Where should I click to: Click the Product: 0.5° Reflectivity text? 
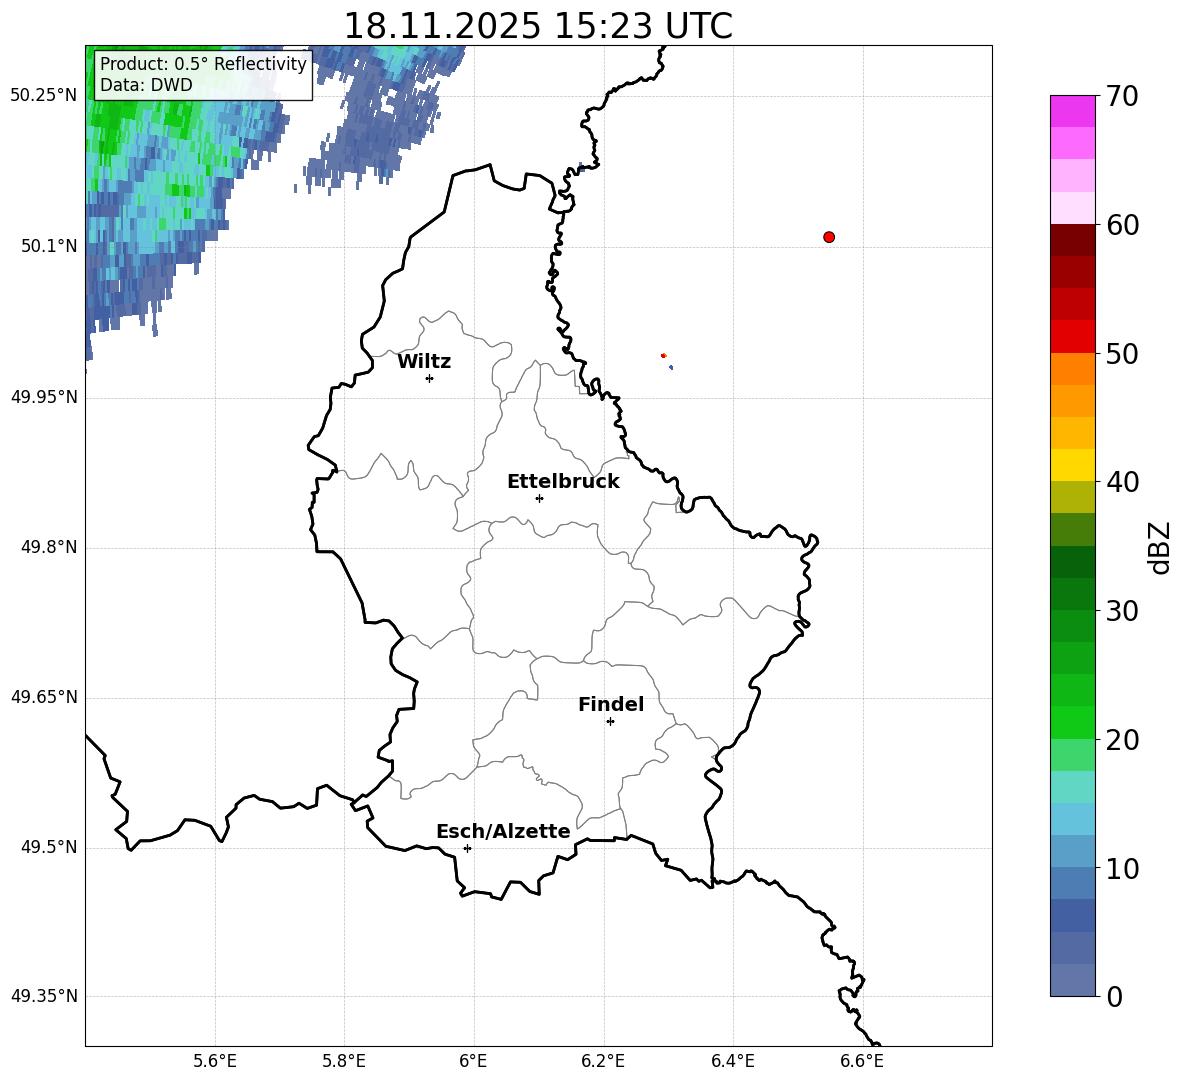click(x=203, y=63)
